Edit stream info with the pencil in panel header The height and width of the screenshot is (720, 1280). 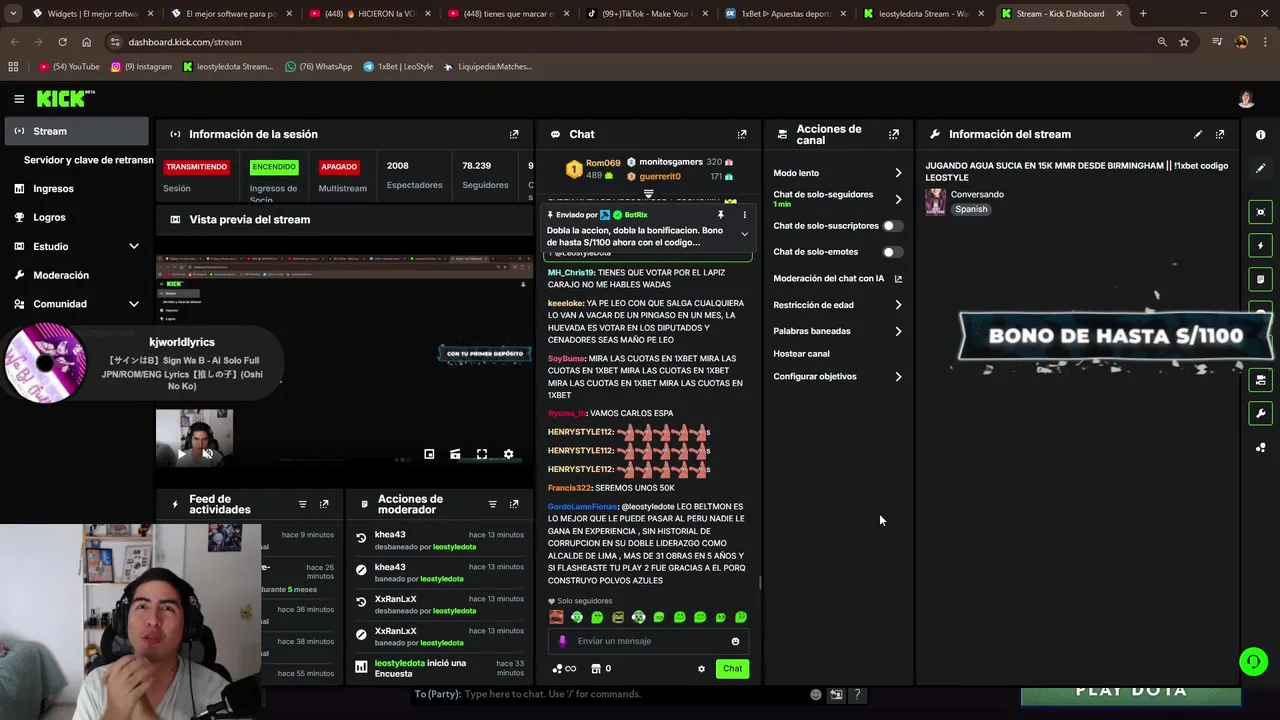1198,134
